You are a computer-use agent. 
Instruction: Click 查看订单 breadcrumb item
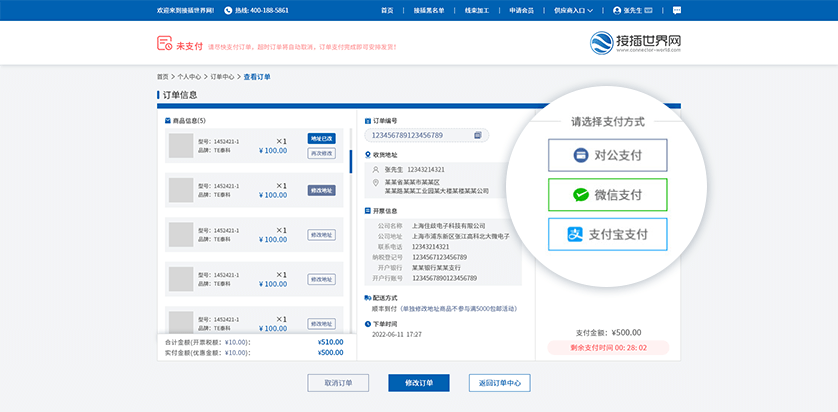(257, 77)
